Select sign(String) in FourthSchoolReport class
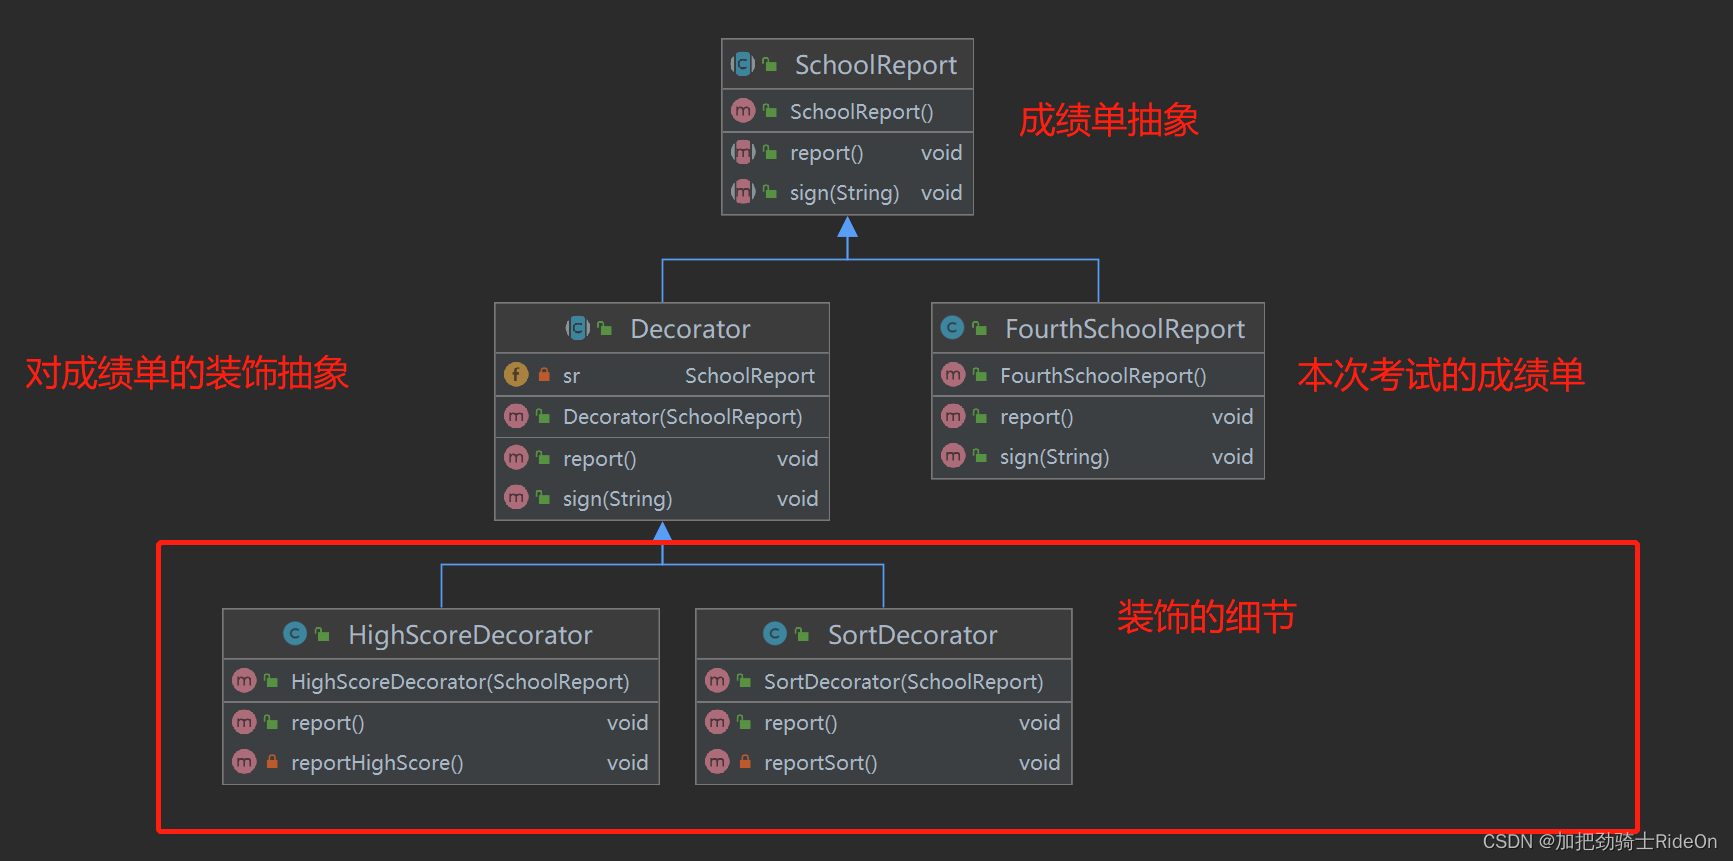Viewport: 1733px width, 861px height. click(1098, 457)
